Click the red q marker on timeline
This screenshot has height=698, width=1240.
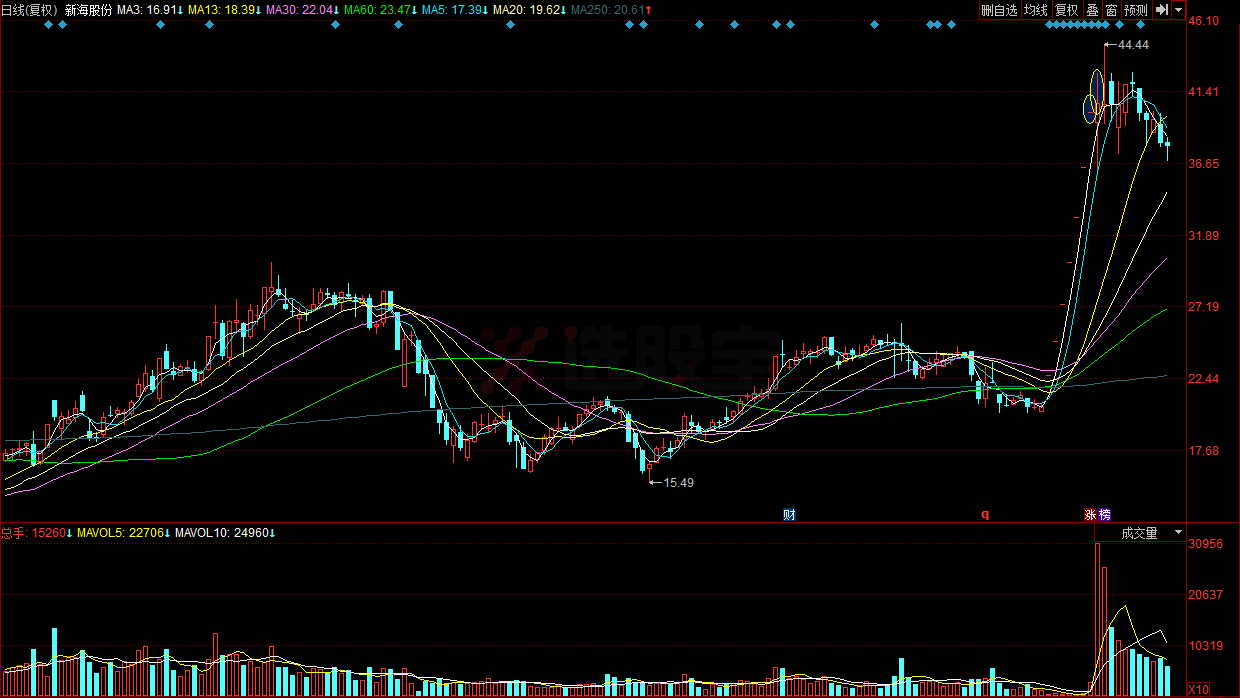tap(984, 515)
